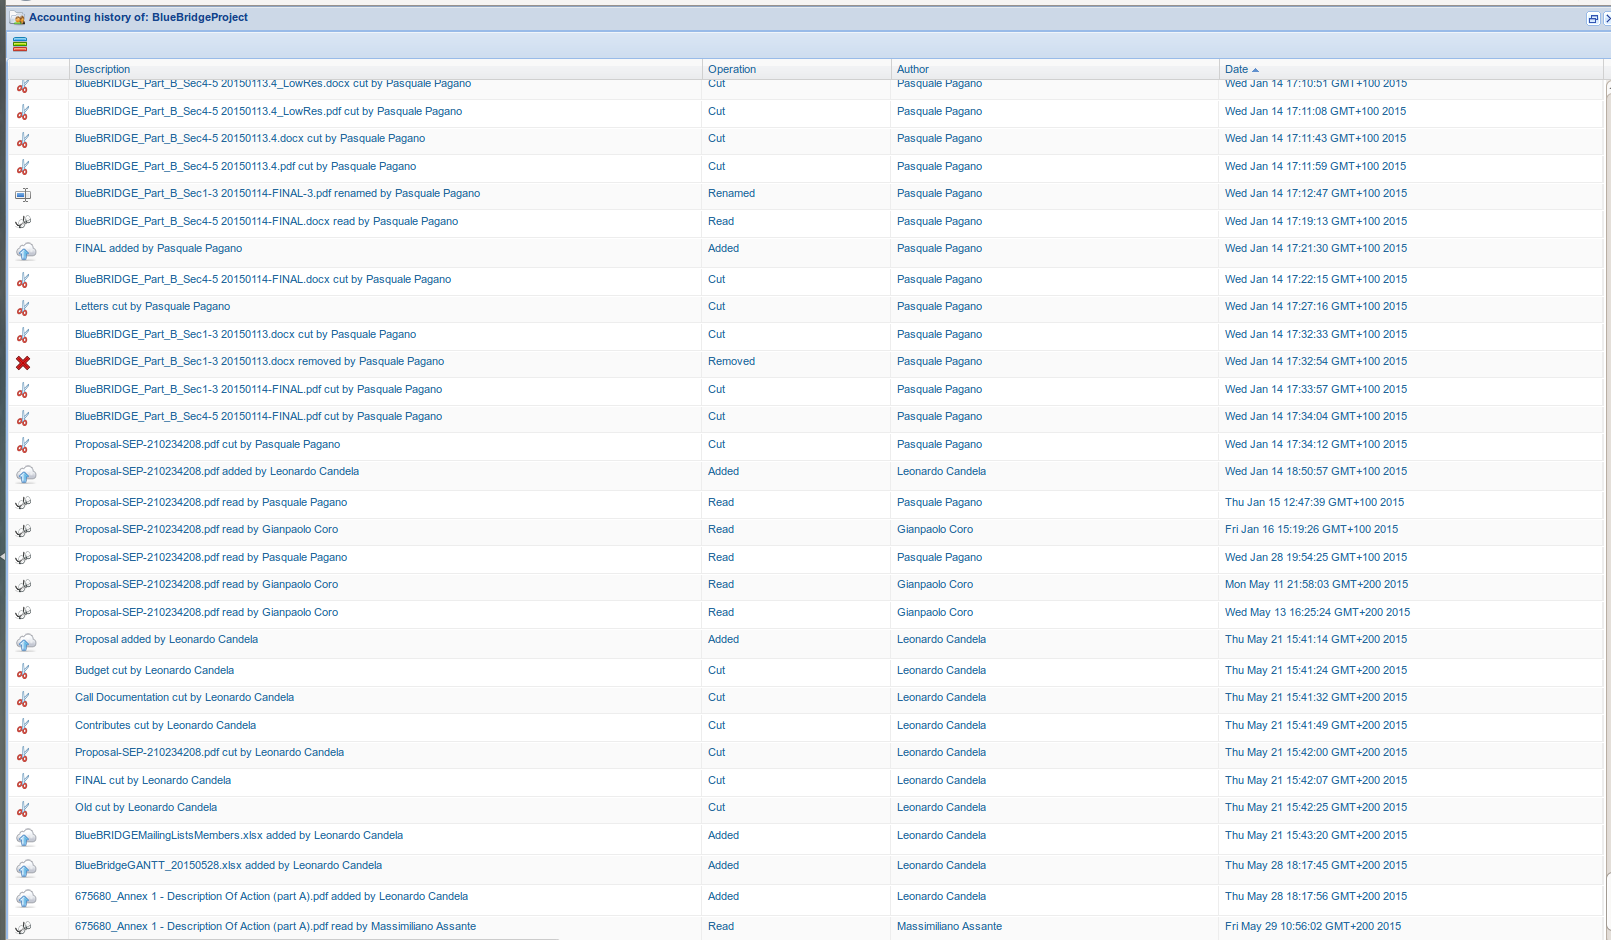
Task: Open 'Call Documentation cut by Leonardo Candela' entry
Action: click(184, 698)
